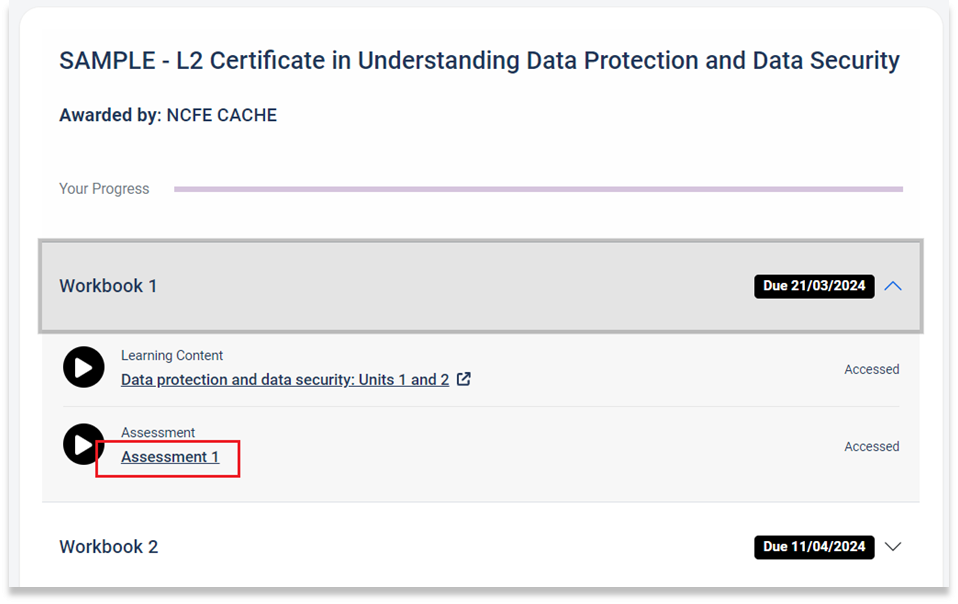Click the Workbook 1 section header
The width and height of the screenshot is (958, 604).
tap(481, 286)
